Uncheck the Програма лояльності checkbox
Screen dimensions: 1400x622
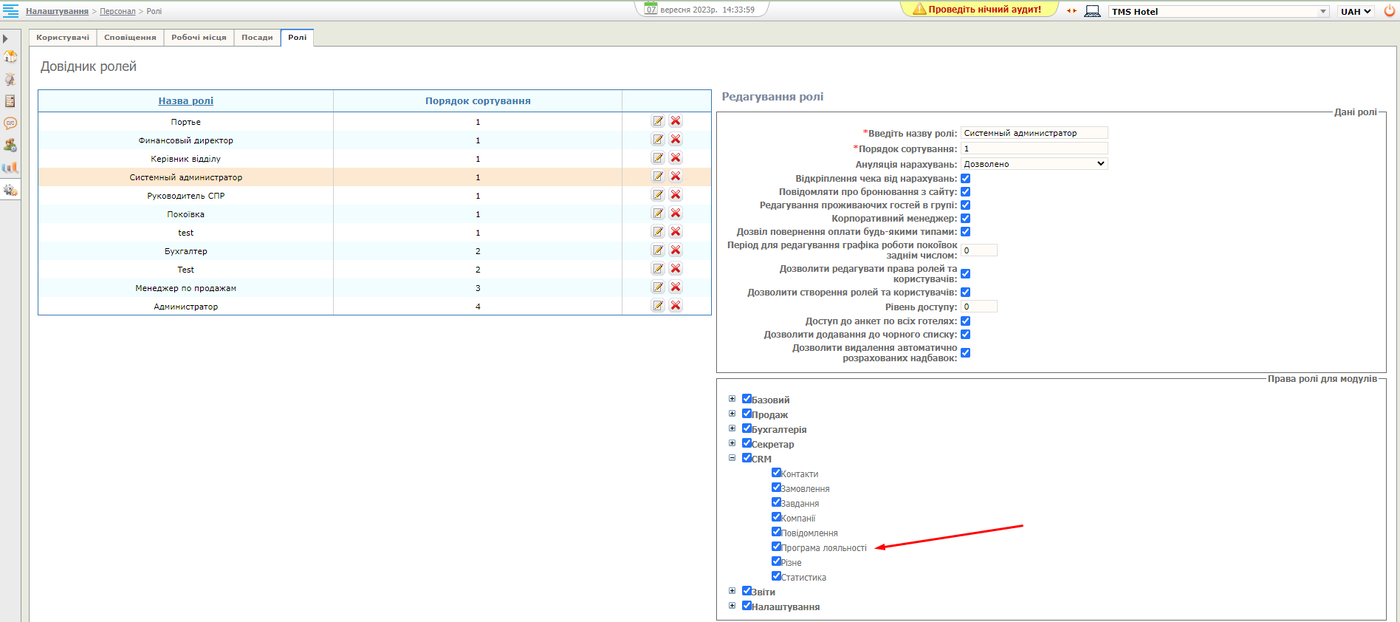tap(777, 547)
